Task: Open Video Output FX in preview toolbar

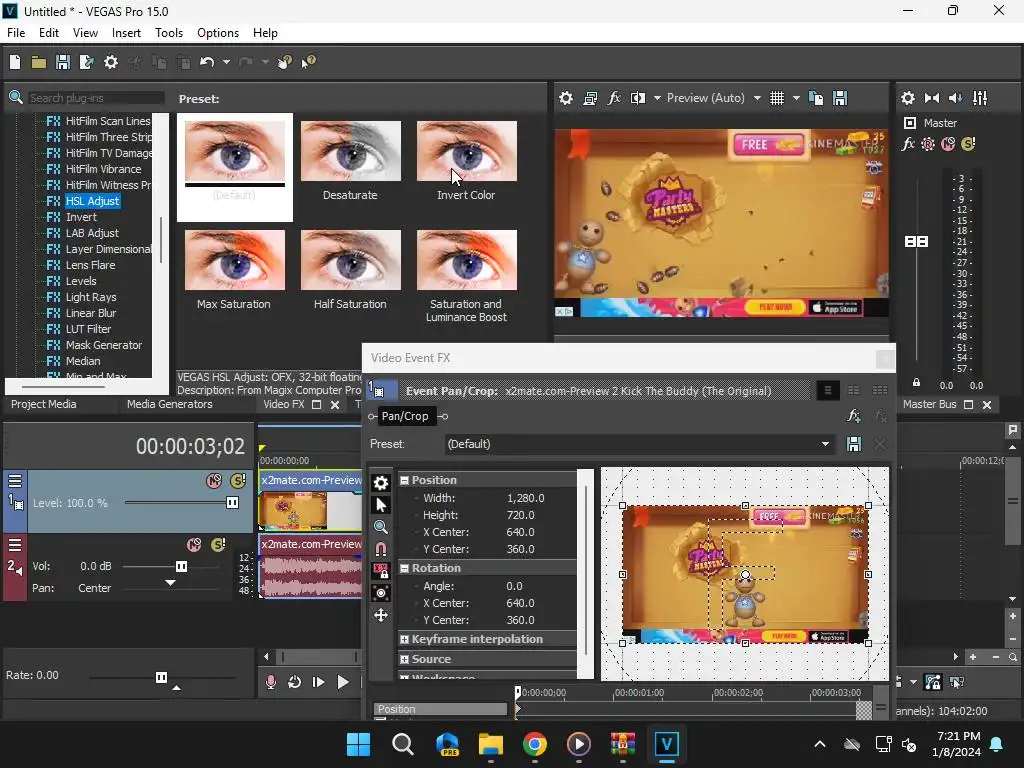Action: pyautogui.click(x=614, y=98)
